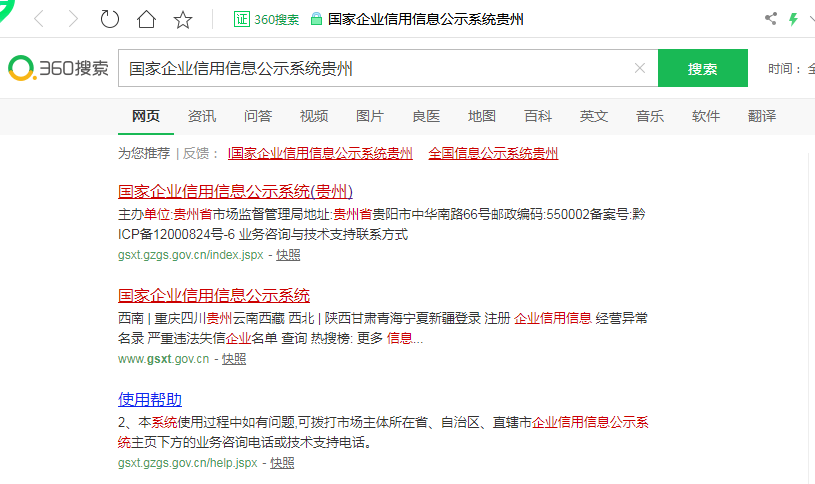Image resolution: width=815 pixels, height=484 pixels.
Task: Open the address bar dropdown chevron
Action: pos(811,19)
